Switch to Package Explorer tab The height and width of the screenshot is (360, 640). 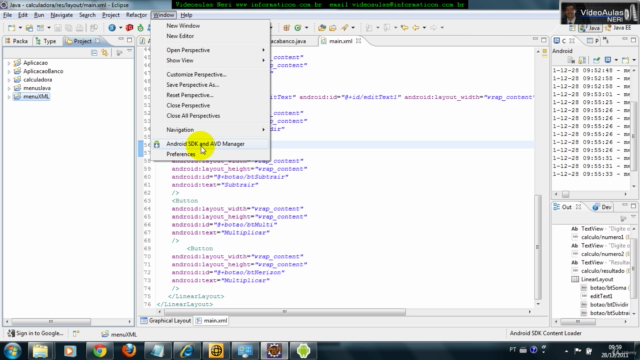(x=17, y=41)
